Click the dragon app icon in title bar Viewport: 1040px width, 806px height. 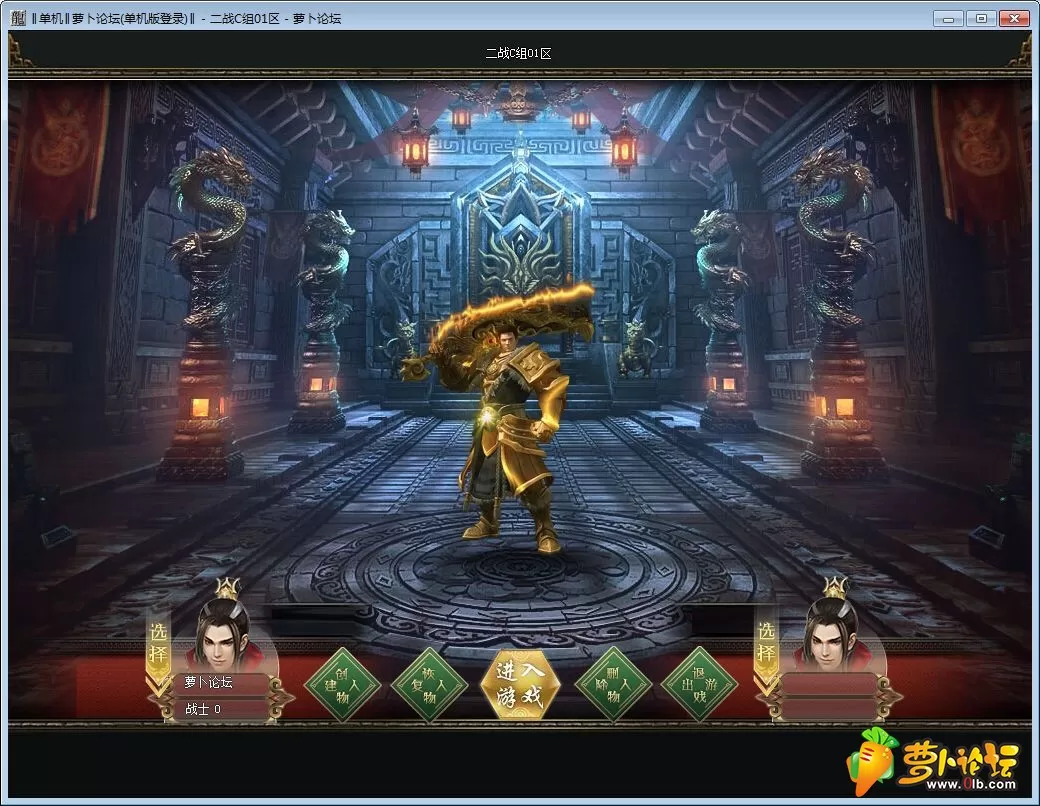(19, 18)
